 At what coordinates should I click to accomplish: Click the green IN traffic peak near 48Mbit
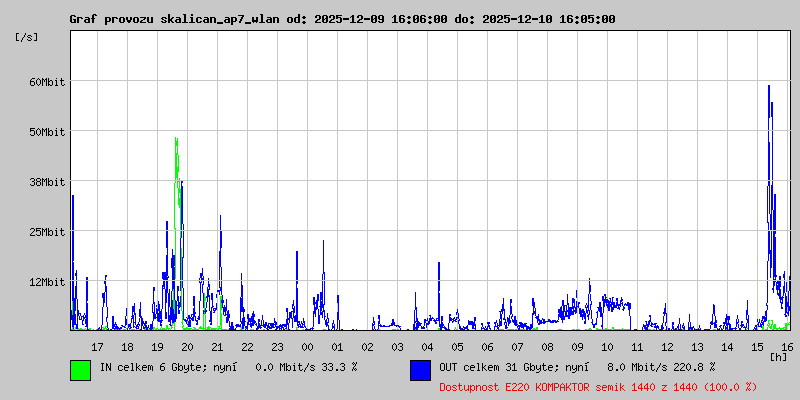point(176,139)
